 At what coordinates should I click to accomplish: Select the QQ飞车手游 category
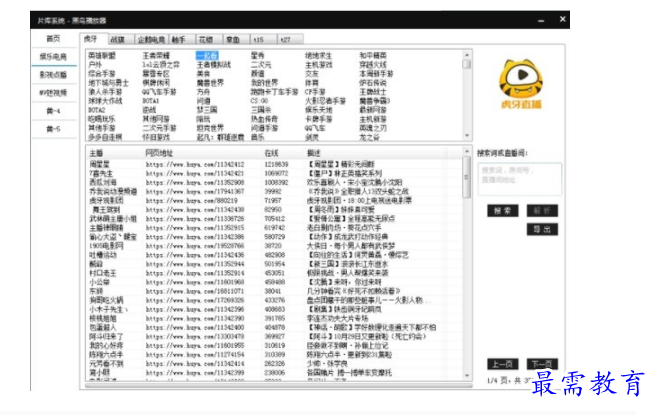tap(160, 92)
